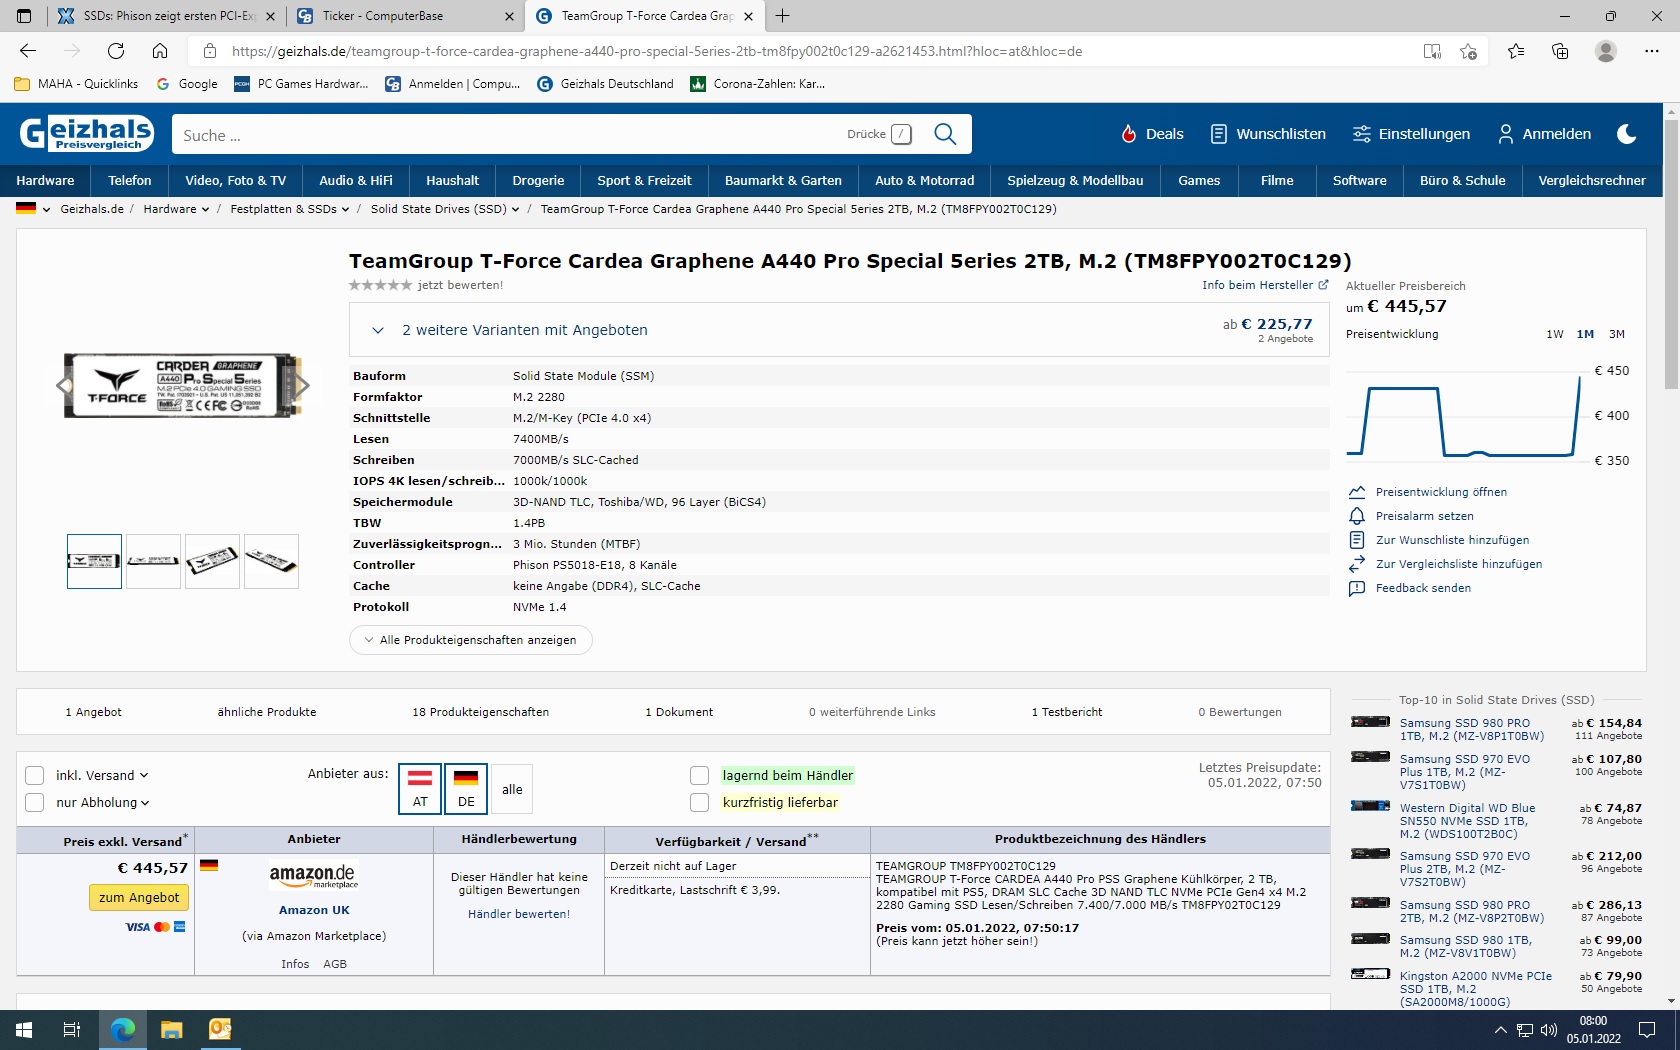This screenshot has height=1050, width=1680.
Task: Expand 2 weitere Varianten mit Angeboten
Action: pos(840,330)
